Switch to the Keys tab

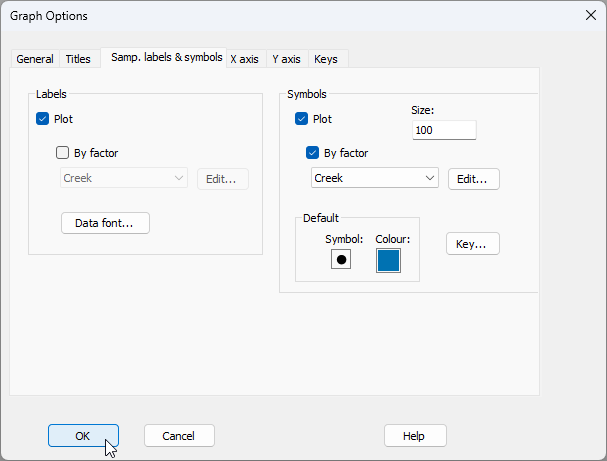pyautogui.click(x=326, y=59)
